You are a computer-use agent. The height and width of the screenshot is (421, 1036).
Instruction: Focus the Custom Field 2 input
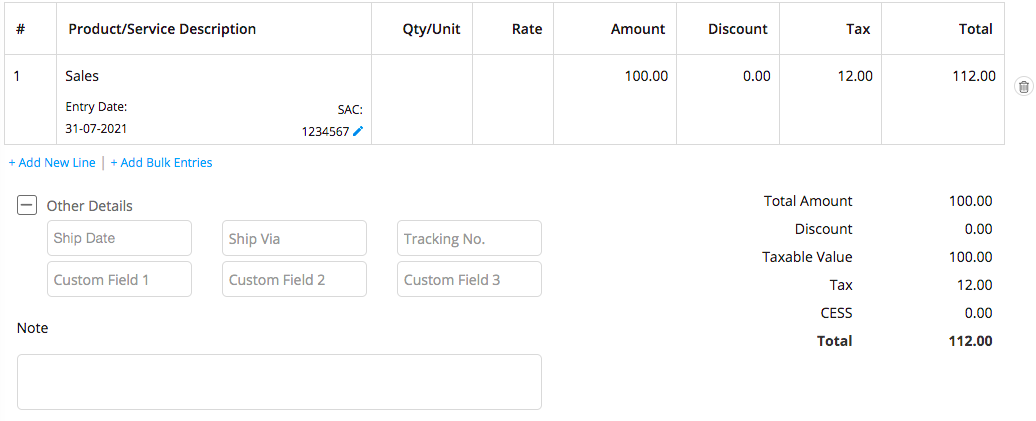tap(294, 279)
